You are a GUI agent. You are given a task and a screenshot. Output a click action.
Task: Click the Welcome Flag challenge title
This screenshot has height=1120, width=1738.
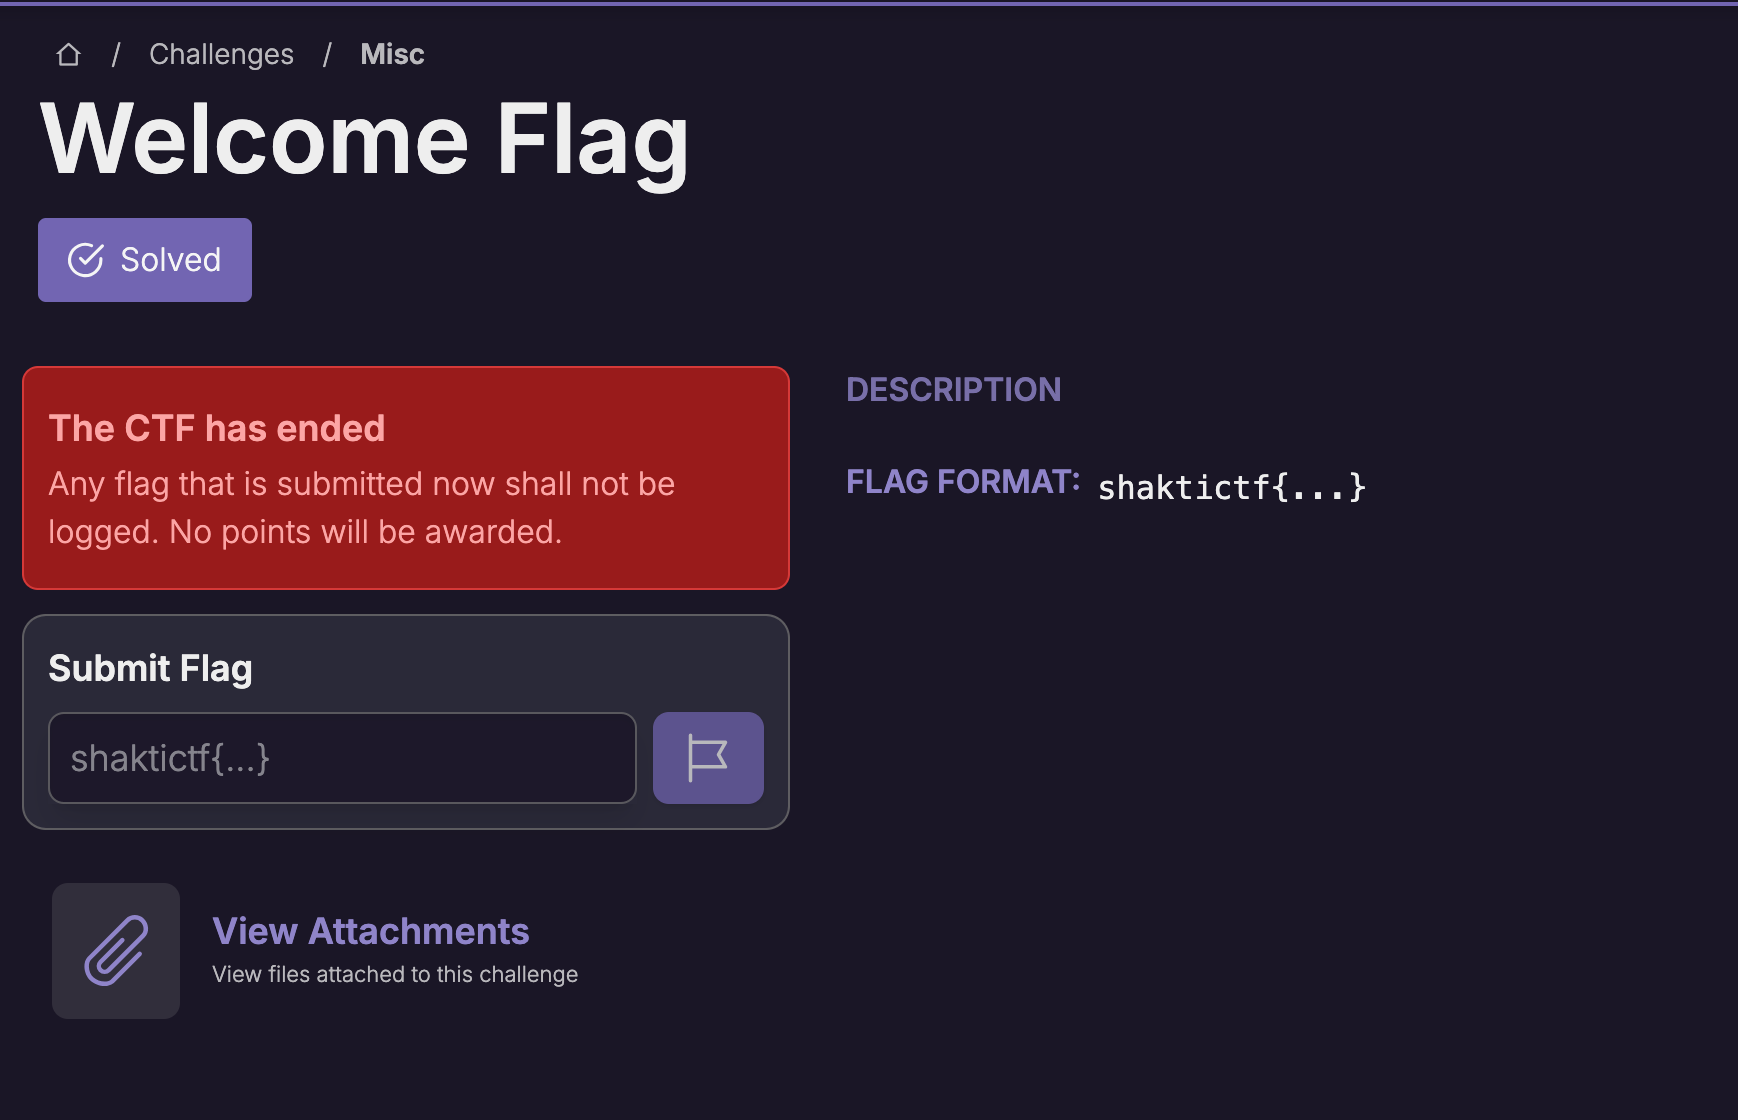point(365,141)
